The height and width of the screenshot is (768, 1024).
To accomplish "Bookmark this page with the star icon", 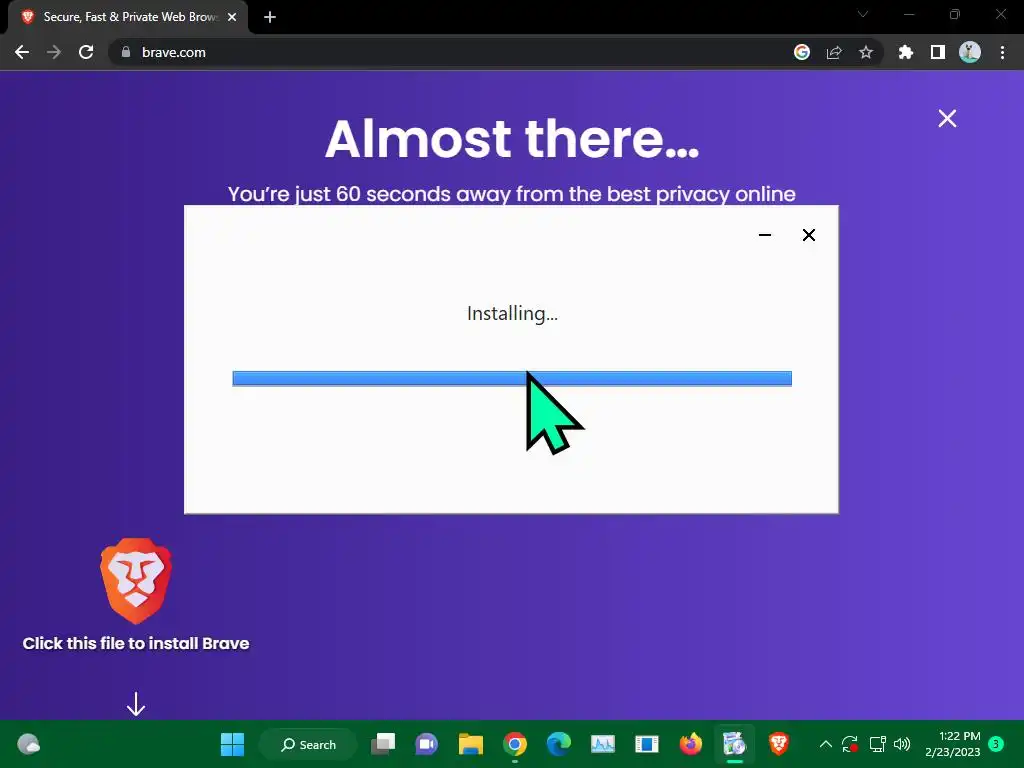I will [x=866, y=52].
